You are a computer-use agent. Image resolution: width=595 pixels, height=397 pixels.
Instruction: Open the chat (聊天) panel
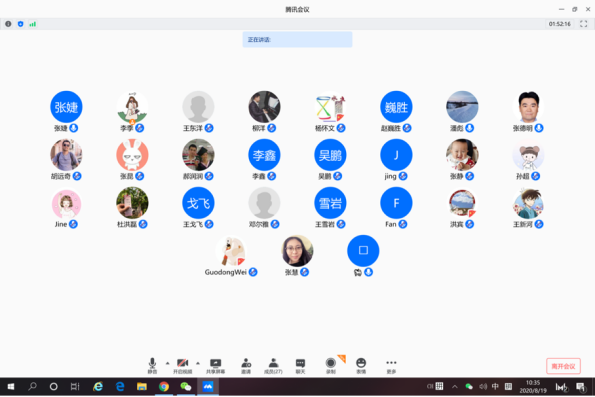click(x=300, y=365)
